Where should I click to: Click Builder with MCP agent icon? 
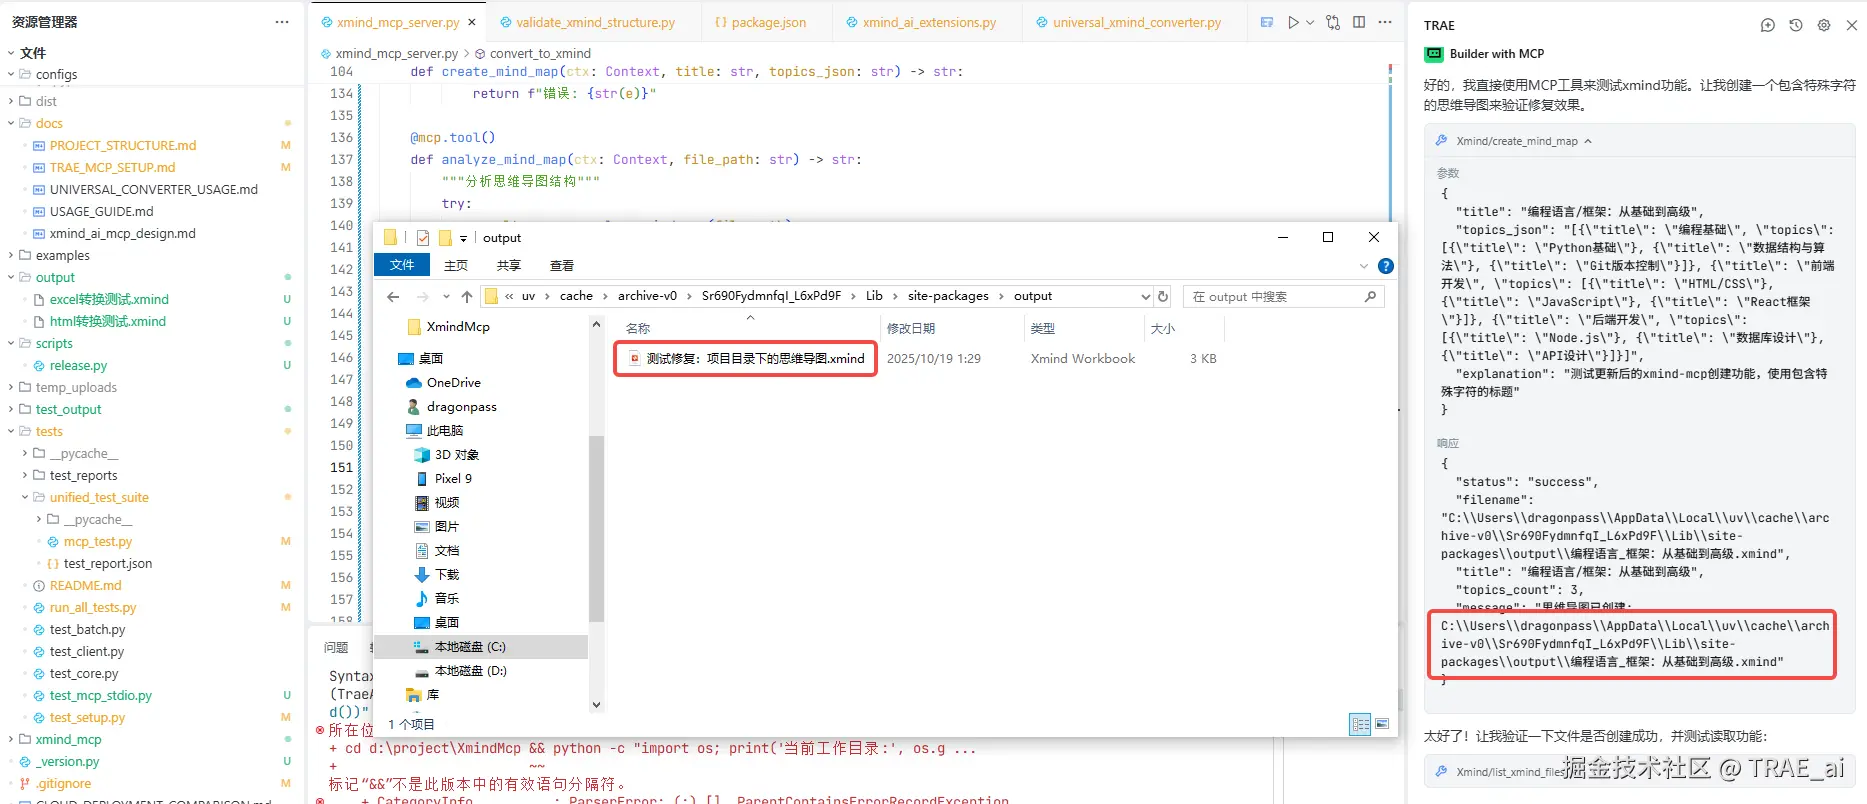click(x=1434, y=54)
